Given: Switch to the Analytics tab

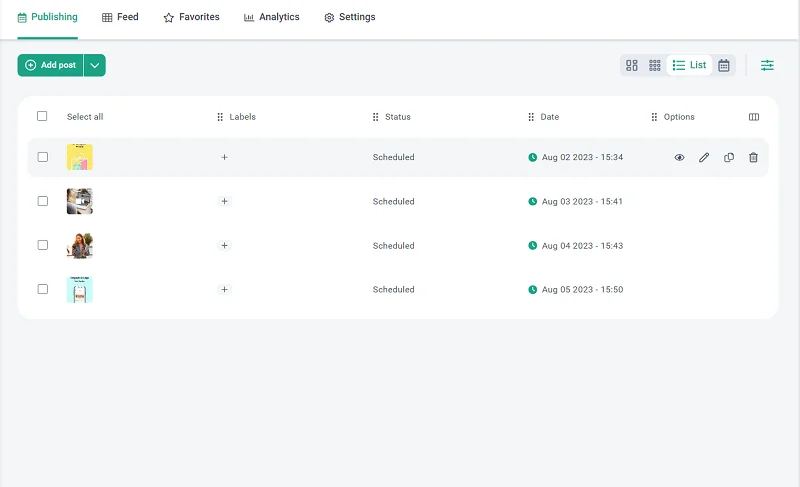Looking at the screenshot, I should (x=272, y=17).
